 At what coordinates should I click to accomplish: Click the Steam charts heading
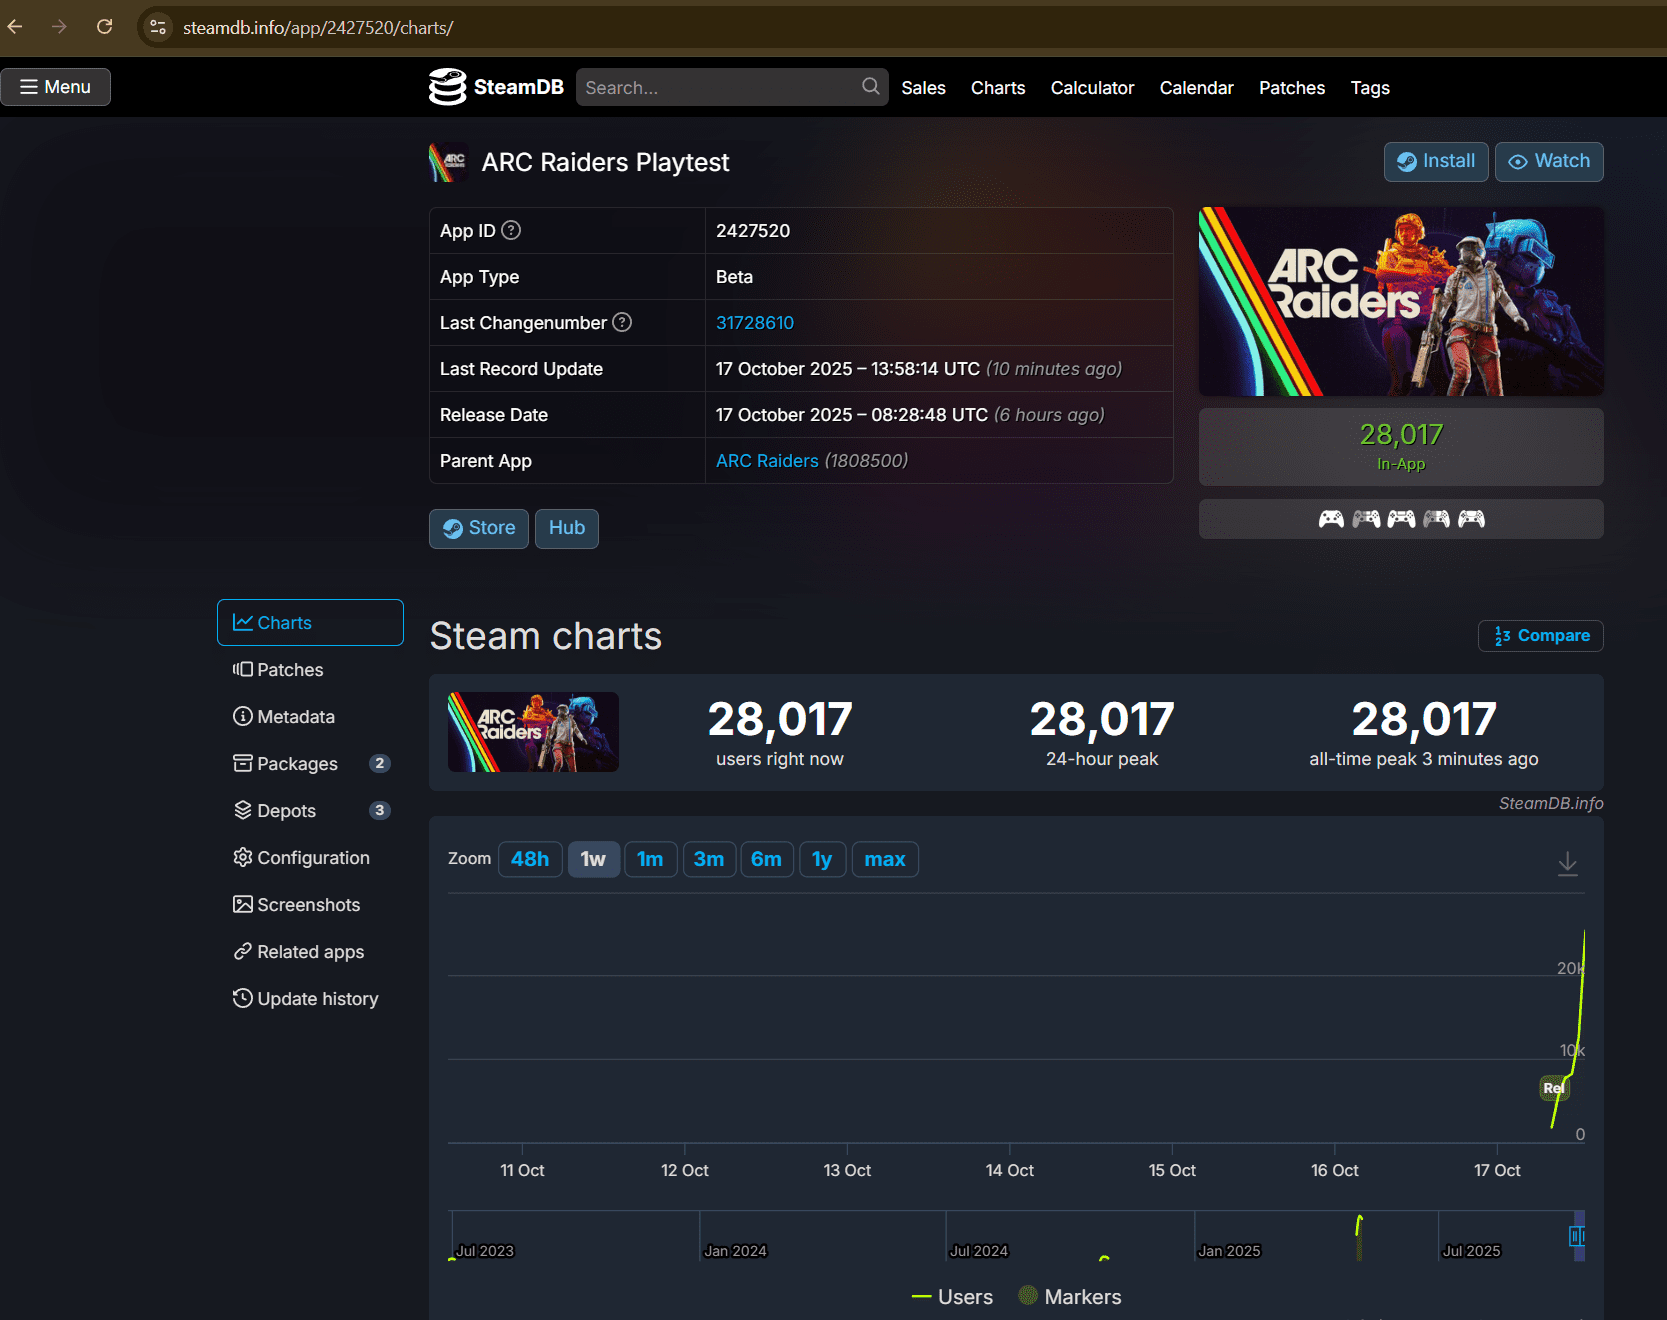coord(546,637)
